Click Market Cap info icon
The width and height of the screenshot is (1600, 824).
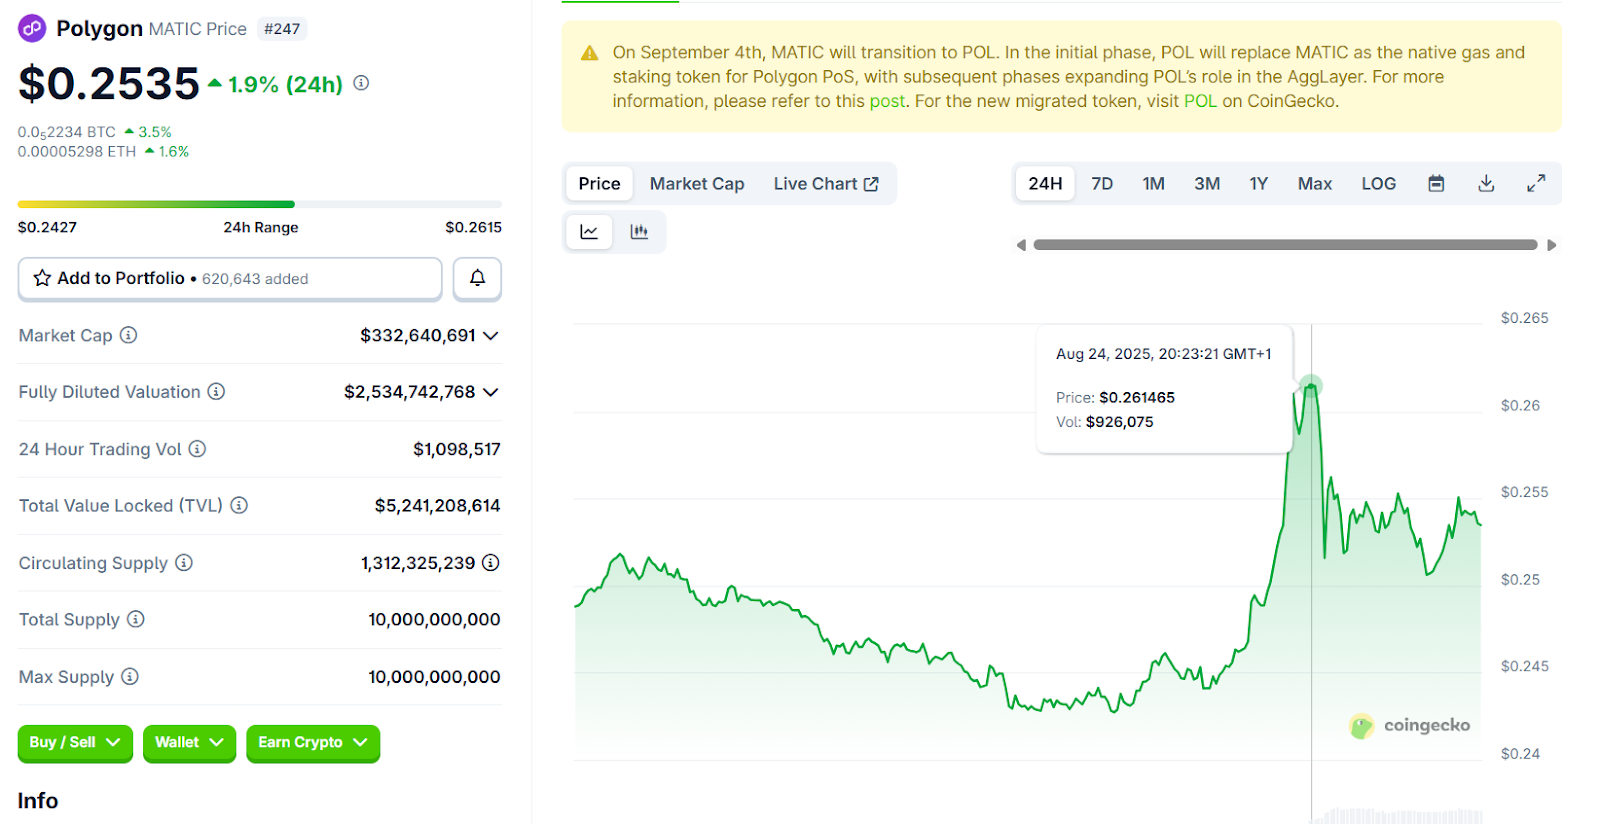click(129, 335)
